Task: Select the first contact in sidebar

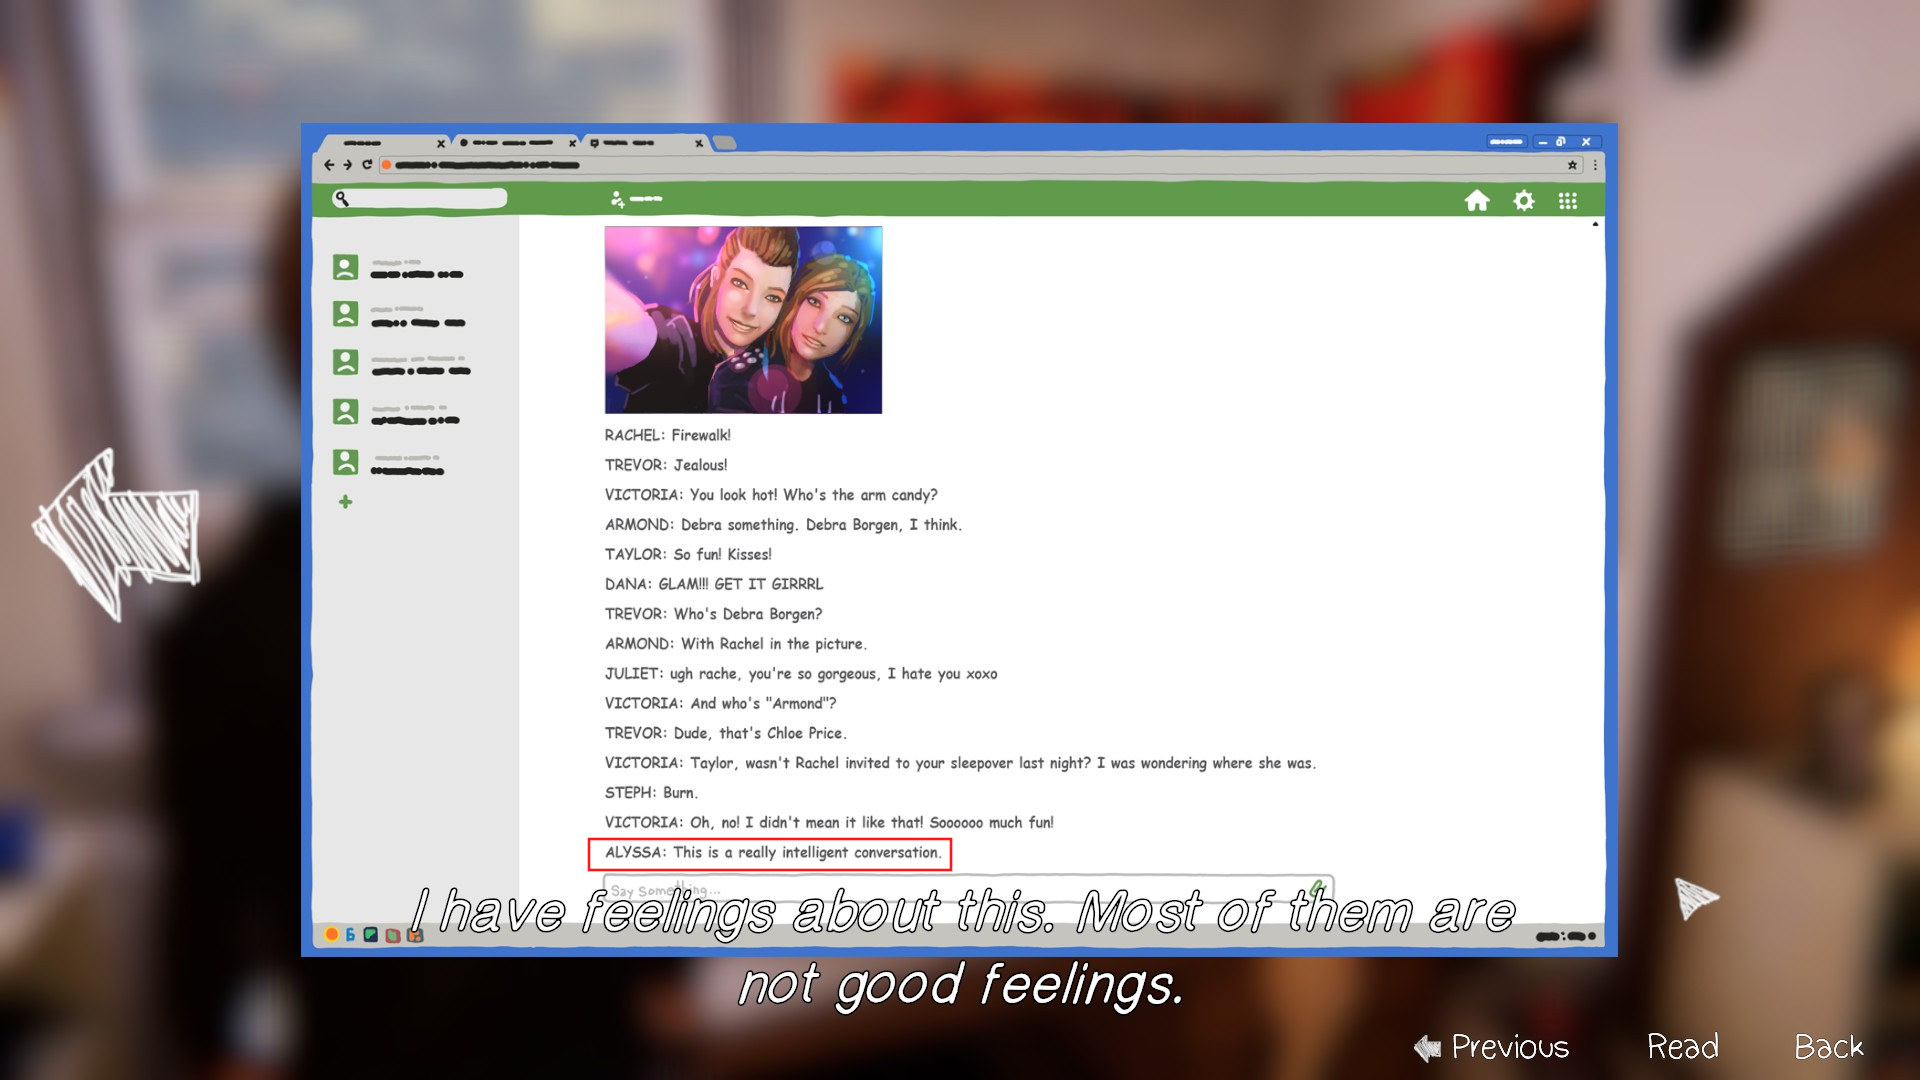Action: click(398, 268)
